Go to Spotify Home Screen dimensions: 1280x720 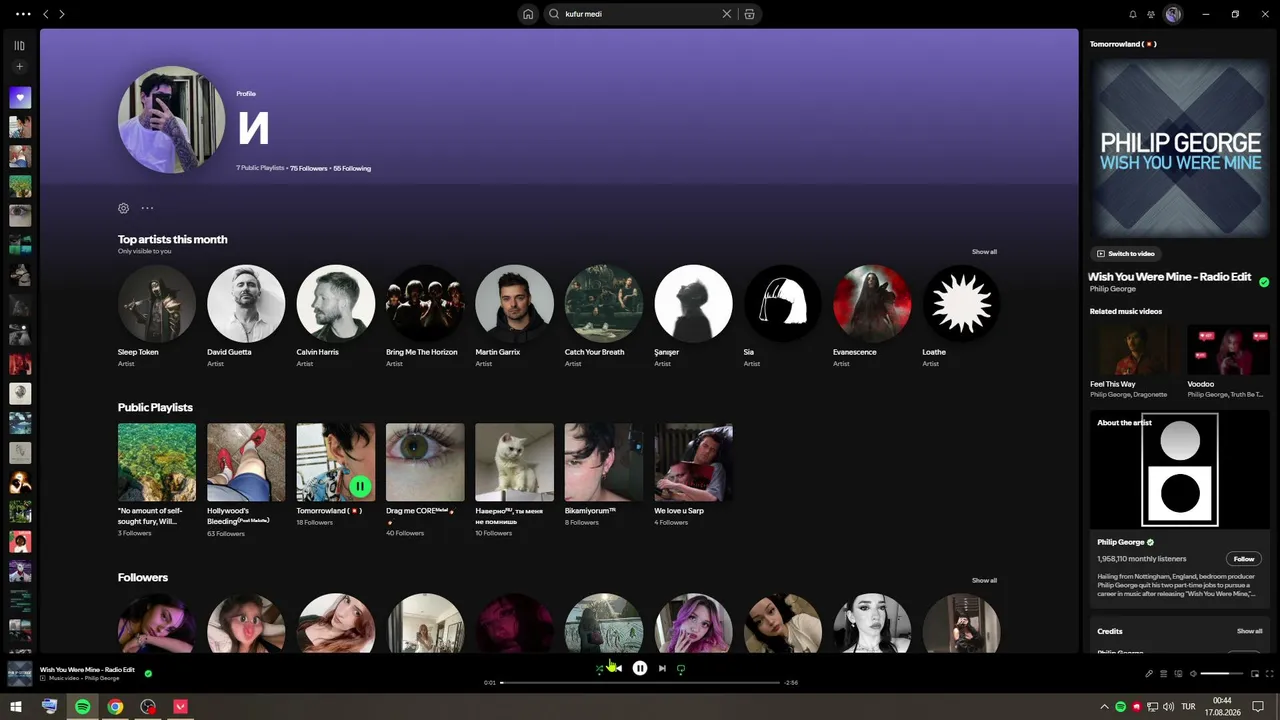pos(528,14)
